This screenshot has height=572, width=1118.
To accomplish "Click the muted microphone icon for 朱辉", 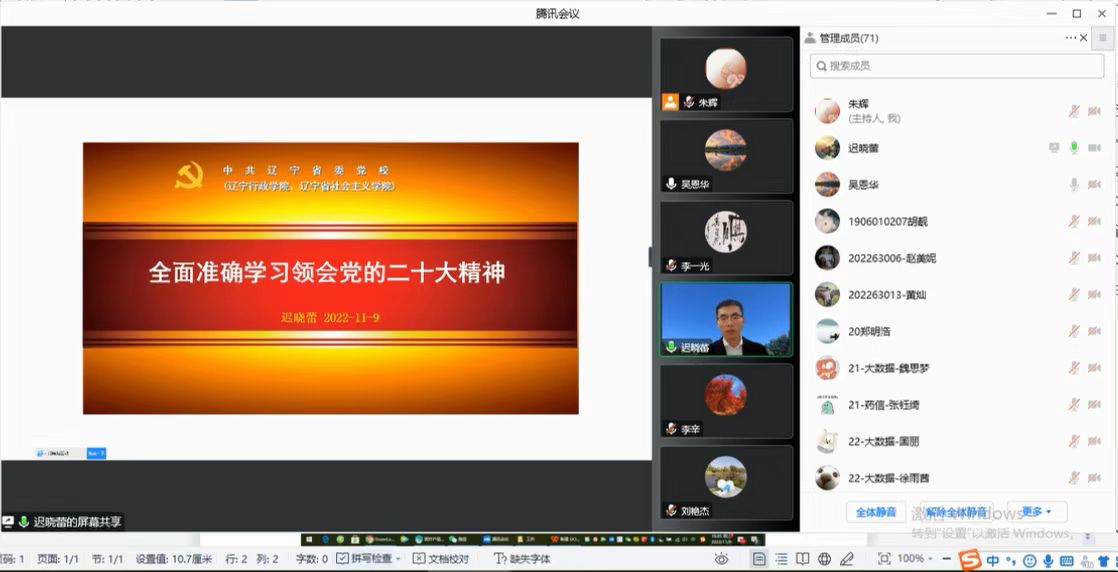I will coord(1074,111).
